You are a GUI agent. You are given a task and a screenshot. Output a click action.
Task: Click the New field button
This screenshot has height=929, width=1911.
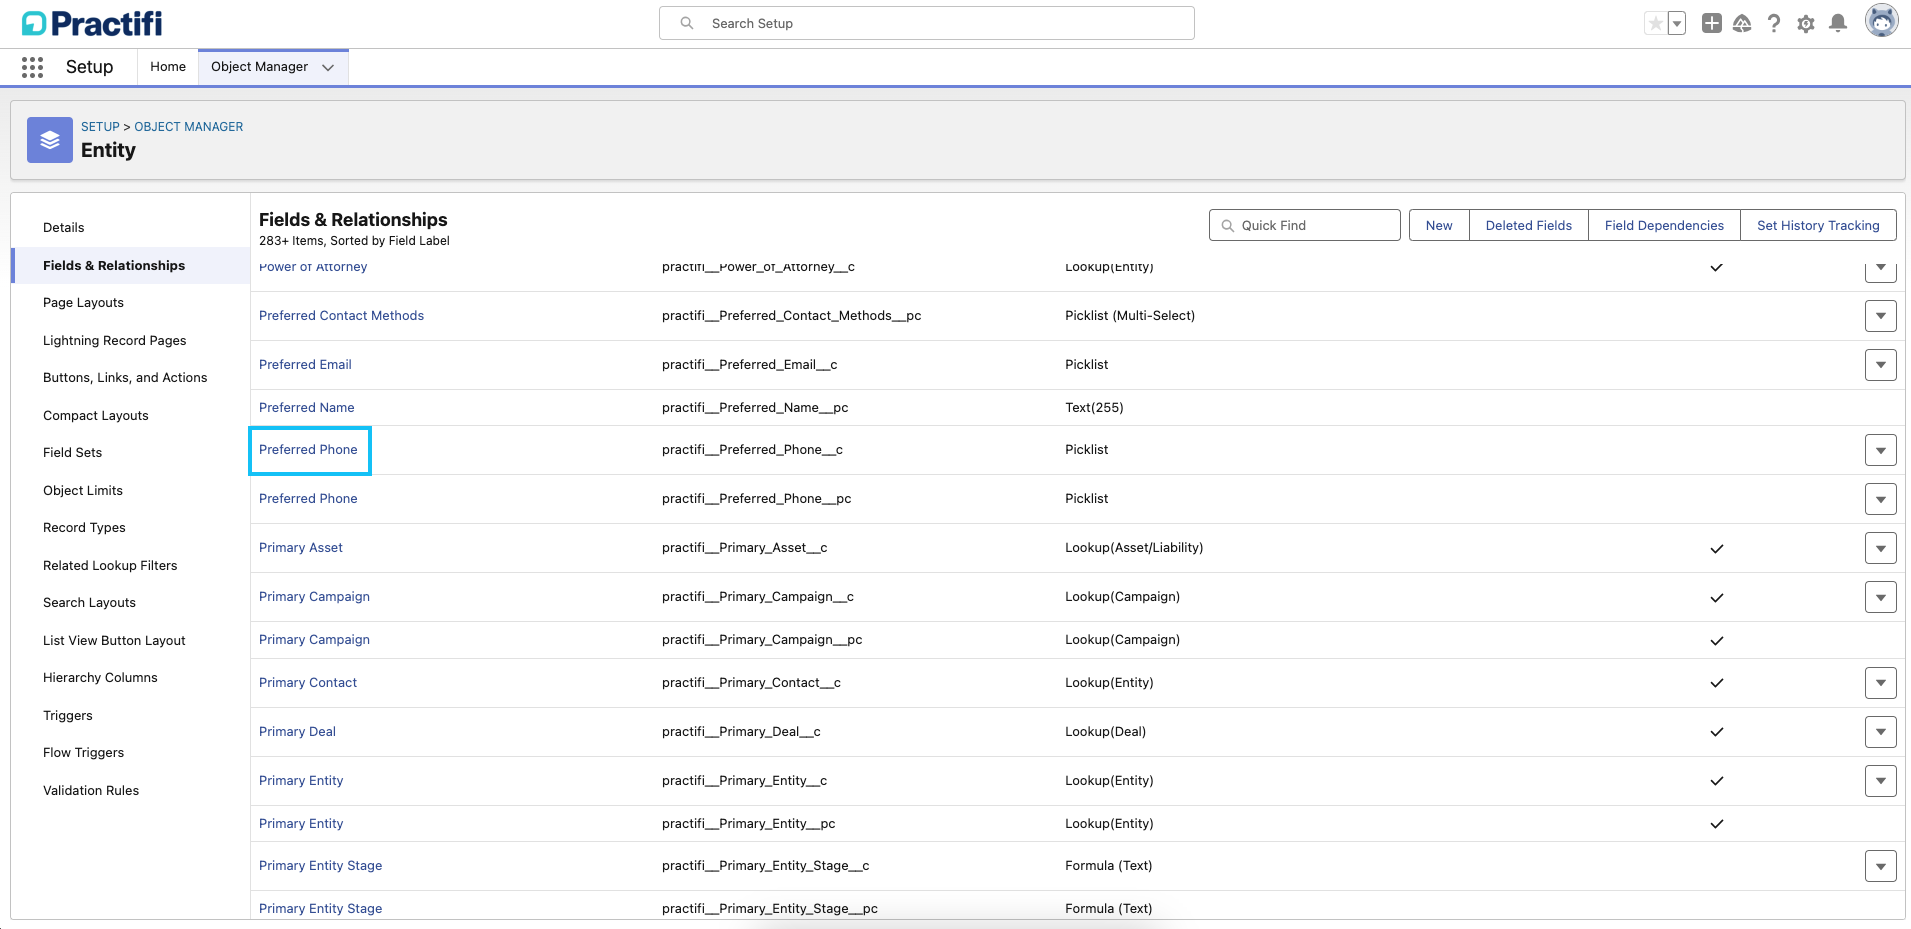tap(1438, 224)
